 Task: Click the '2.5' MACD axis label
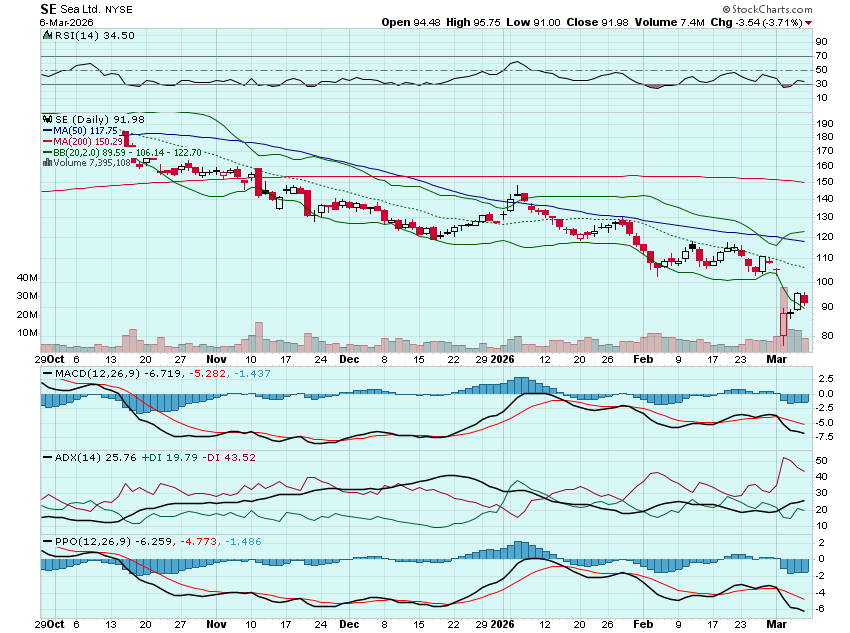click(826, 378)
